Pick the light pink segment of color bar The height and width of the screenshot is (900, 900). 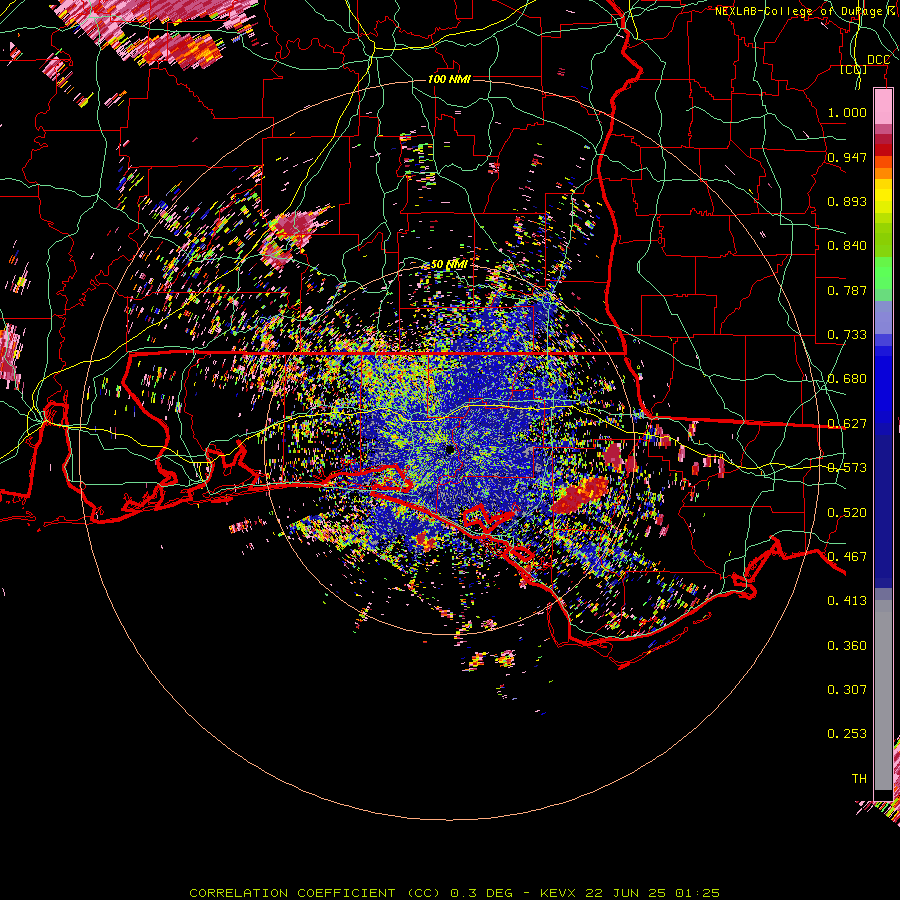point(883,106)
